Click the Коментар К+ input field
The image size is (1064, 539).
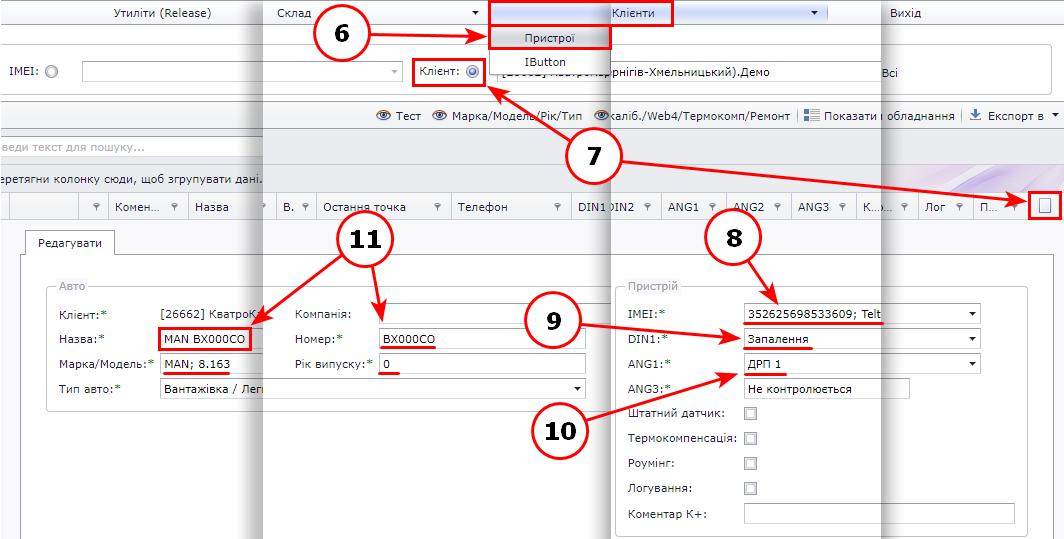pos(879,513)
